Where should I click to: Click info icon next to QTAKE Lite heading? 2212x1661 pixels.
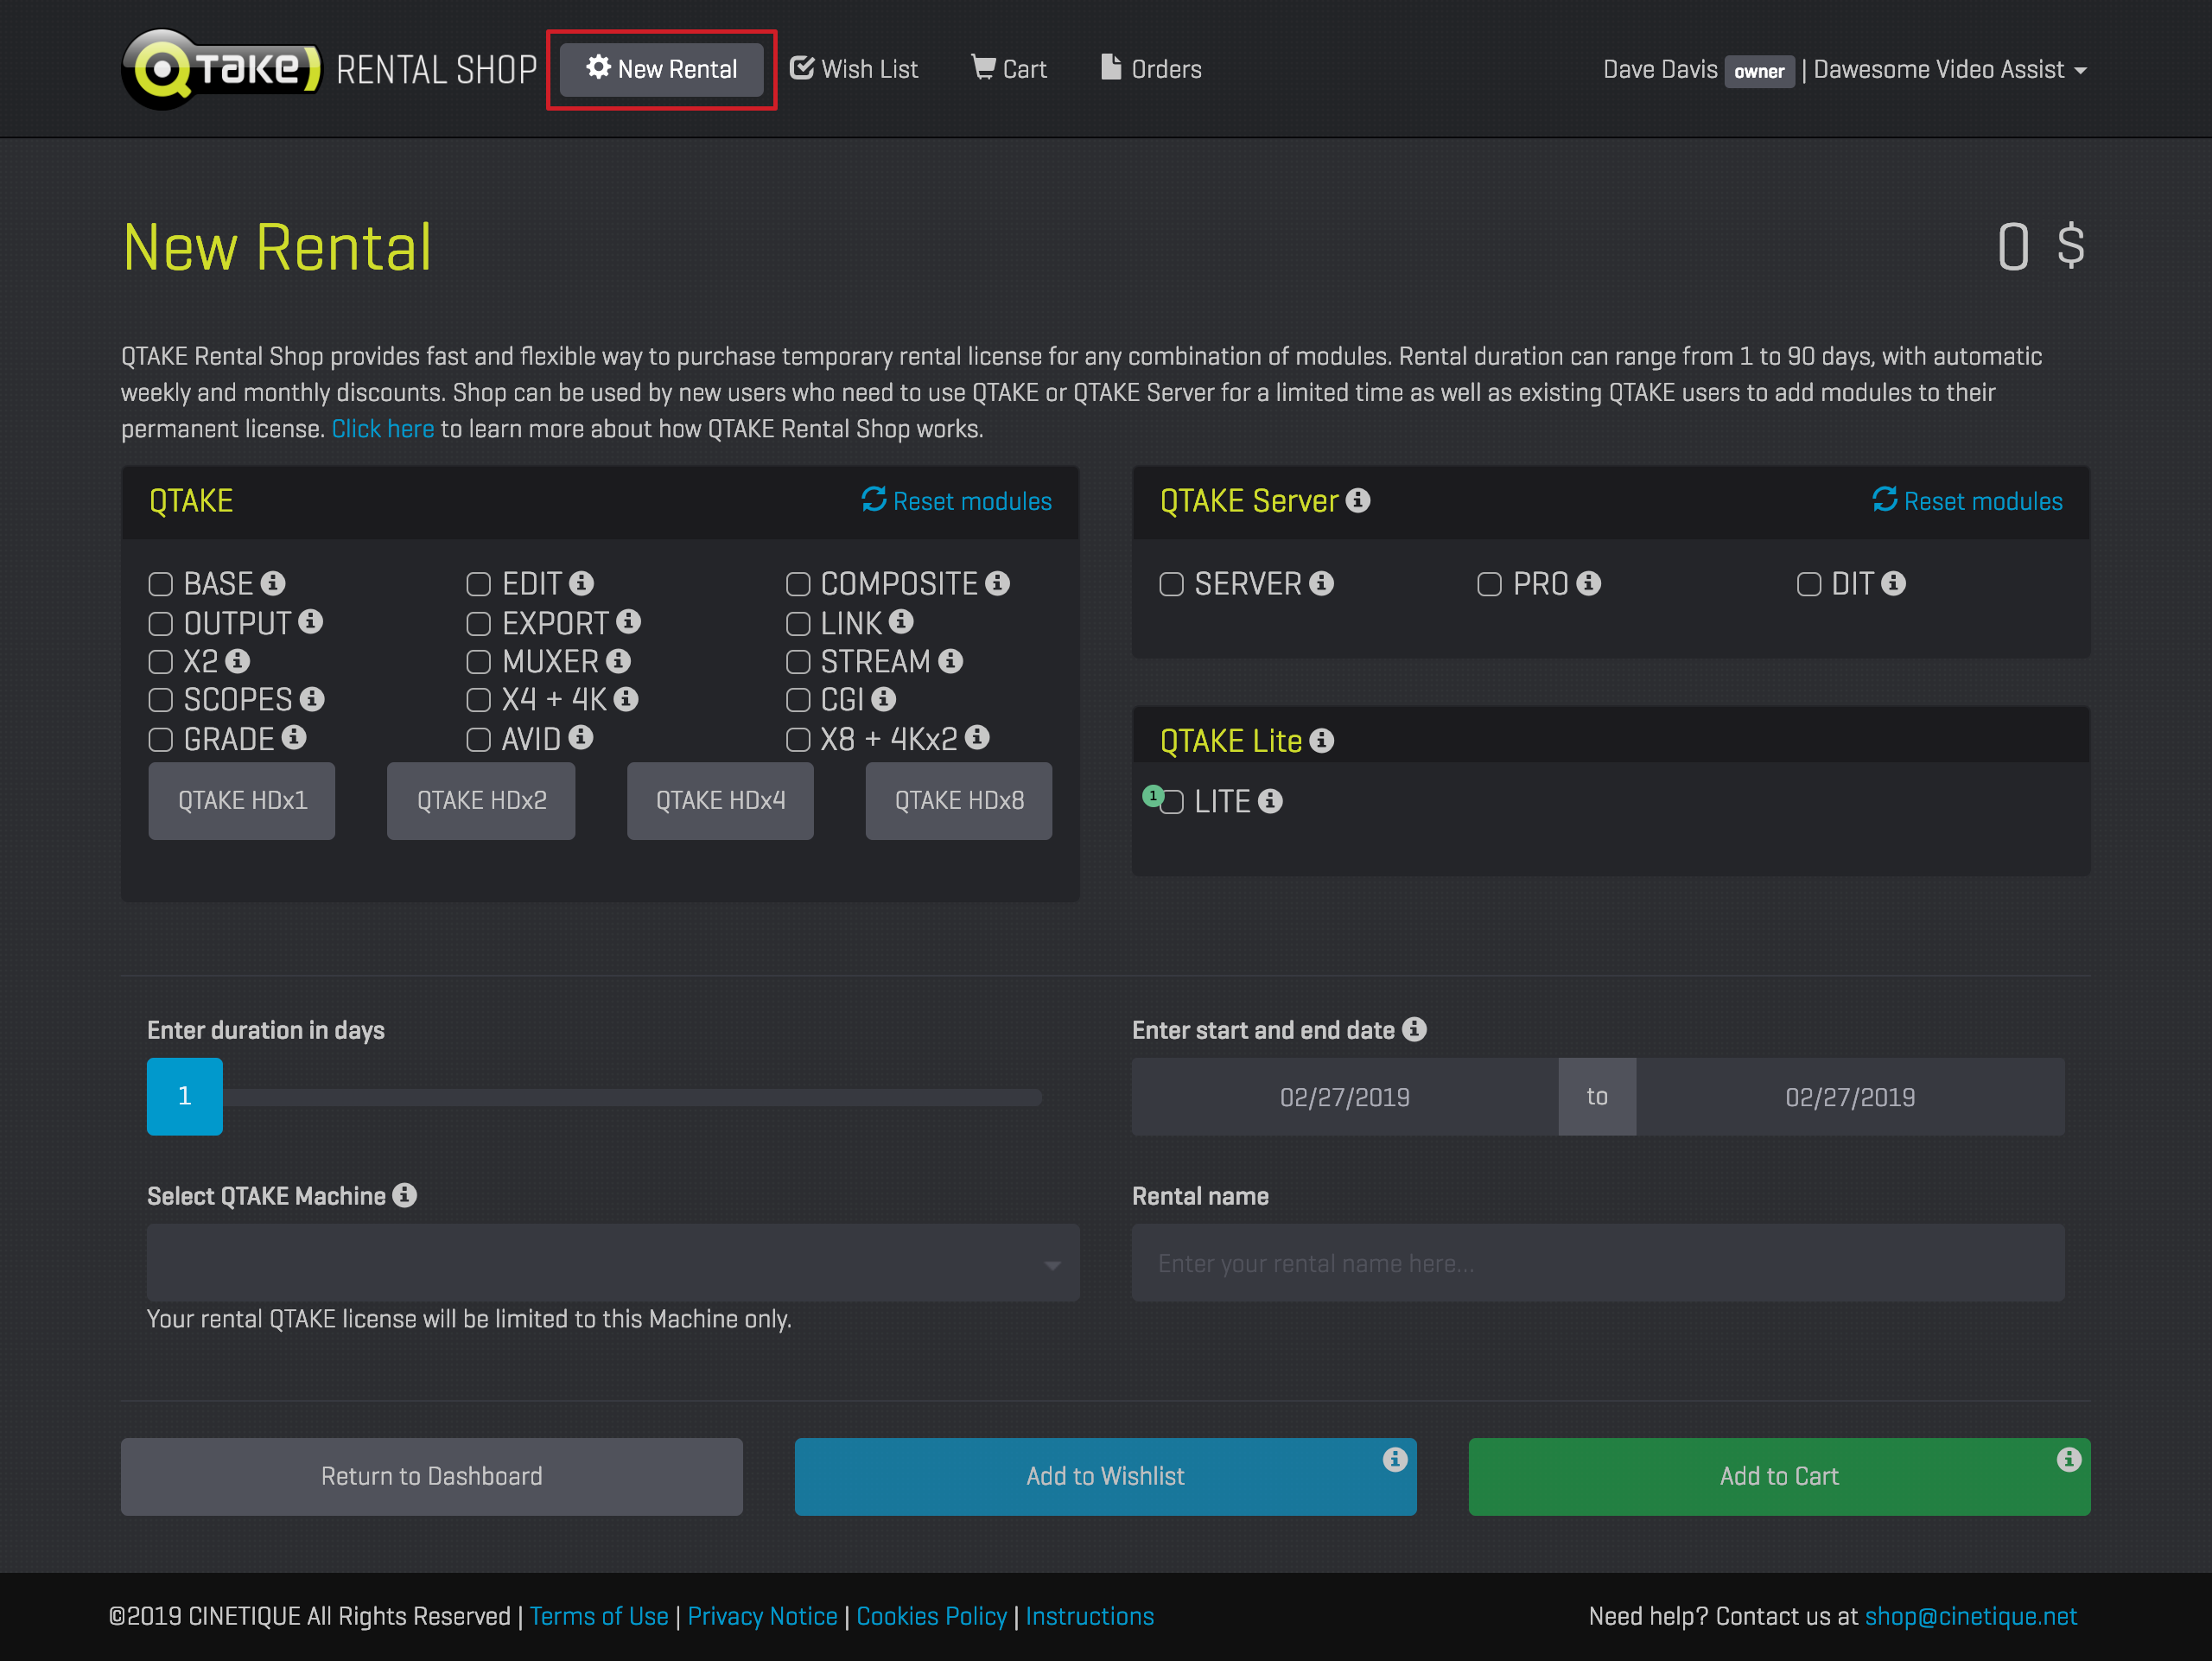[x=1321, y=740]
